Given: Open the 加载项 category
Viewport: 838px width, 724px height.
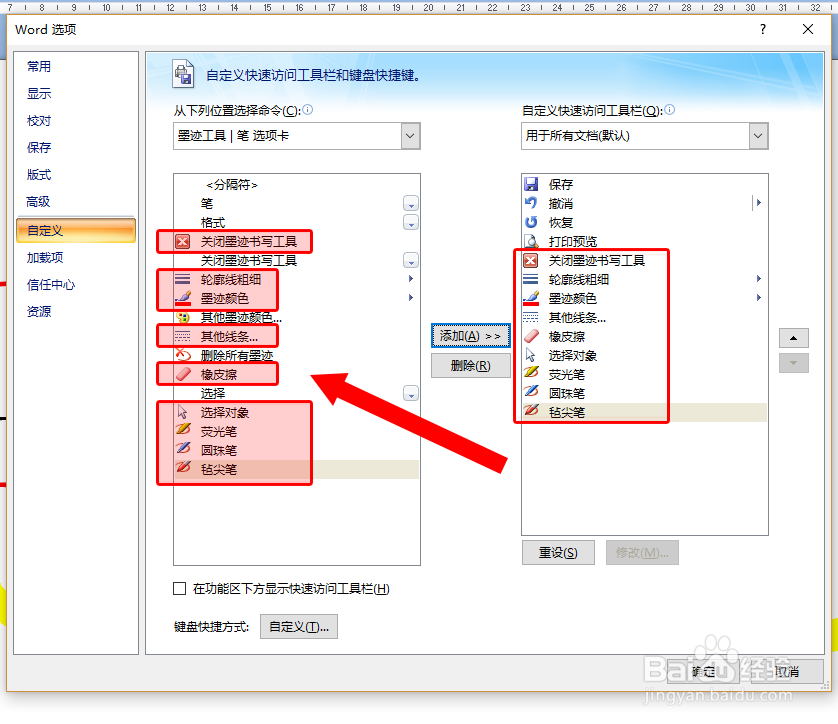Looking at the screenshot, I should 45,258.
